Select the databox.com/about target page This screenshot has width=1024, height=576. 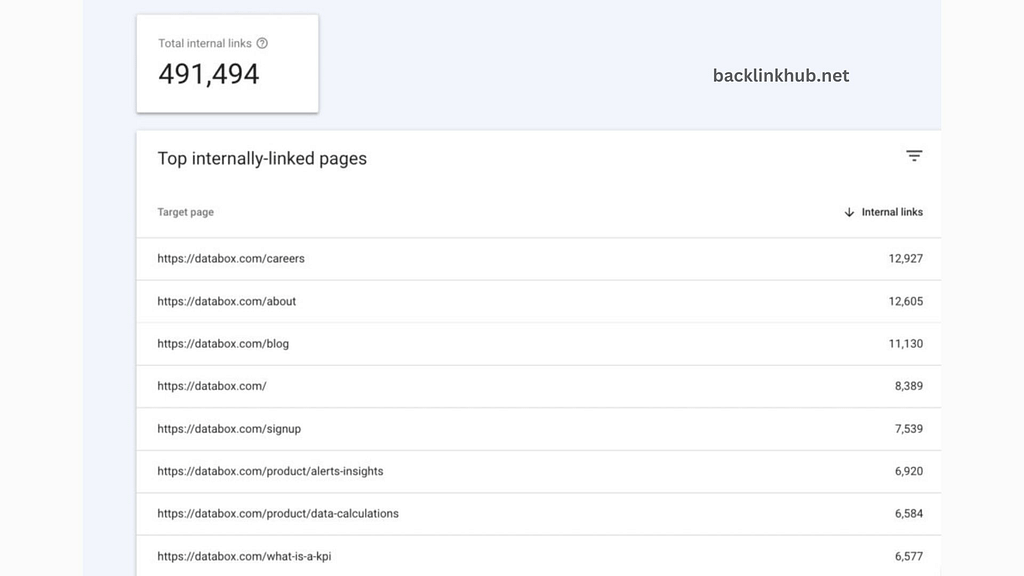pyautogui.click(x=226, y=301)
